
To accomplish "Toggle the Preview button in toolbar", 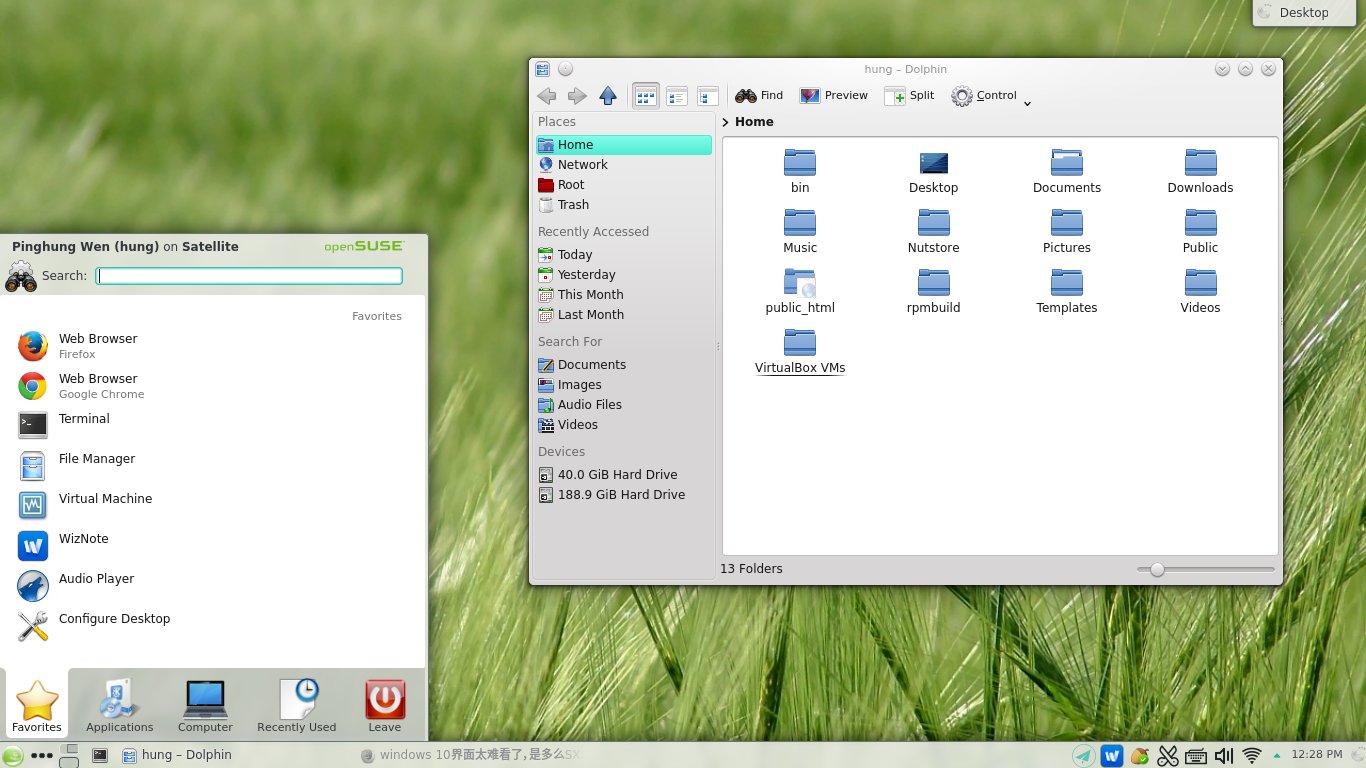I will pos(834,96).
